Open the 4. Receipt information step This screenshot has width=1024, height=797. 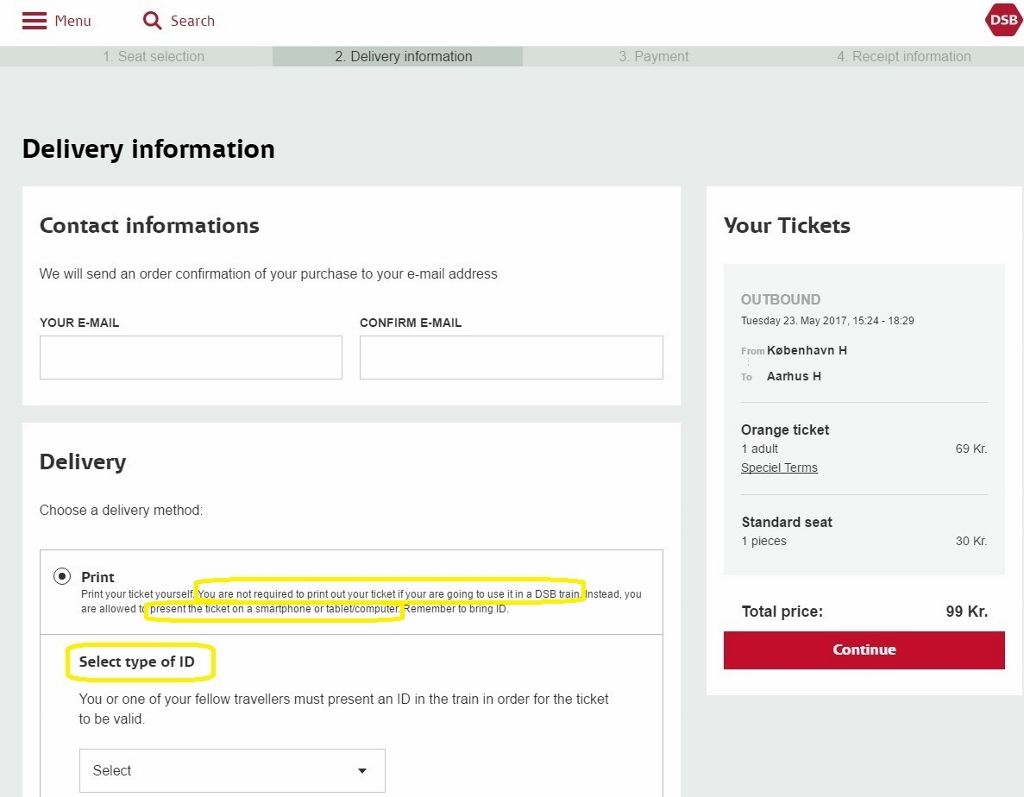click(x=903, y=56)
